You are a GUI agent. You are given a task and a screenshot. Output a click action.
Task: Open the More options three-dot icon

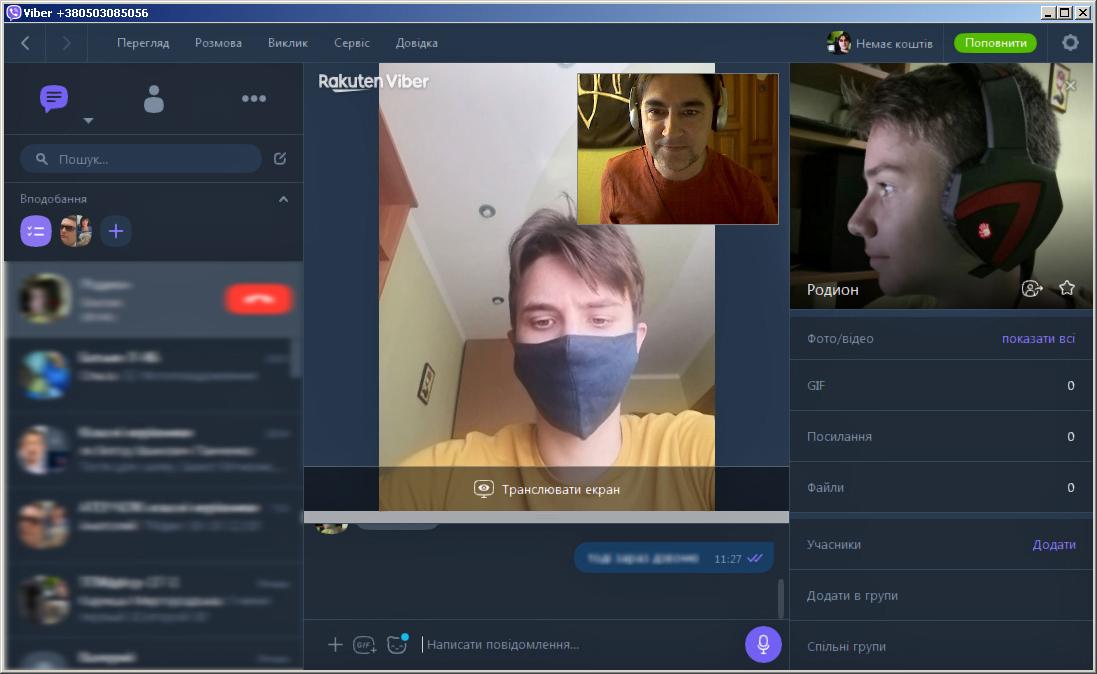click(253, 98)
